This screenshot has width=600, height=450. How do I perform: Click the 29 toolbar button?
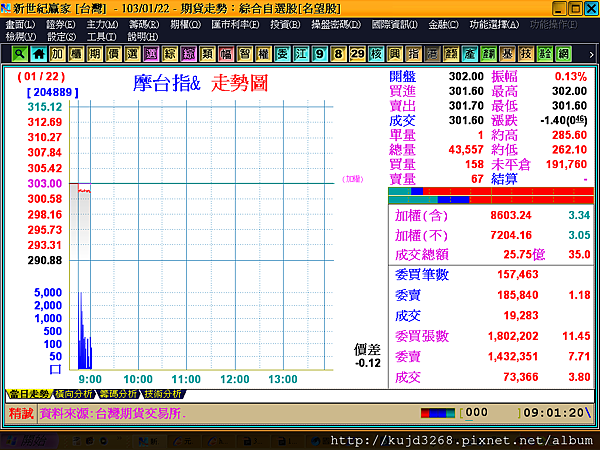coord(357,54)
